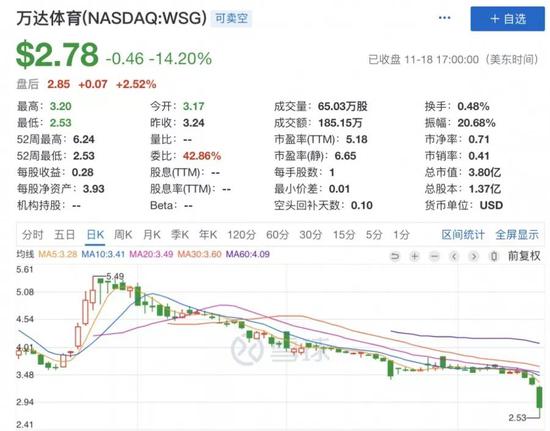Zoom in chart with plus icon

click(414, 257)
